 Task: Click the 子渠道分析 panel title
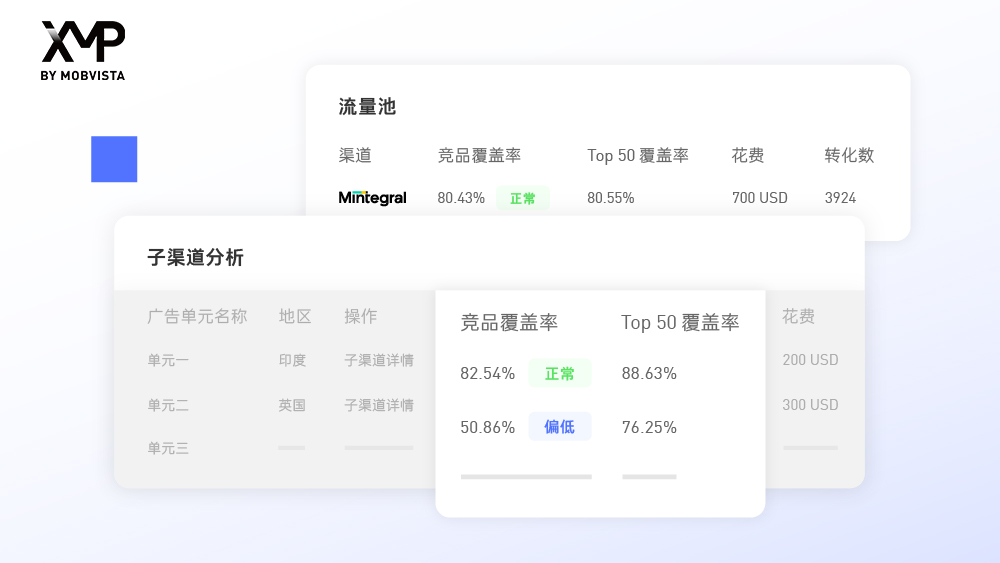click(x=196, y=258)
